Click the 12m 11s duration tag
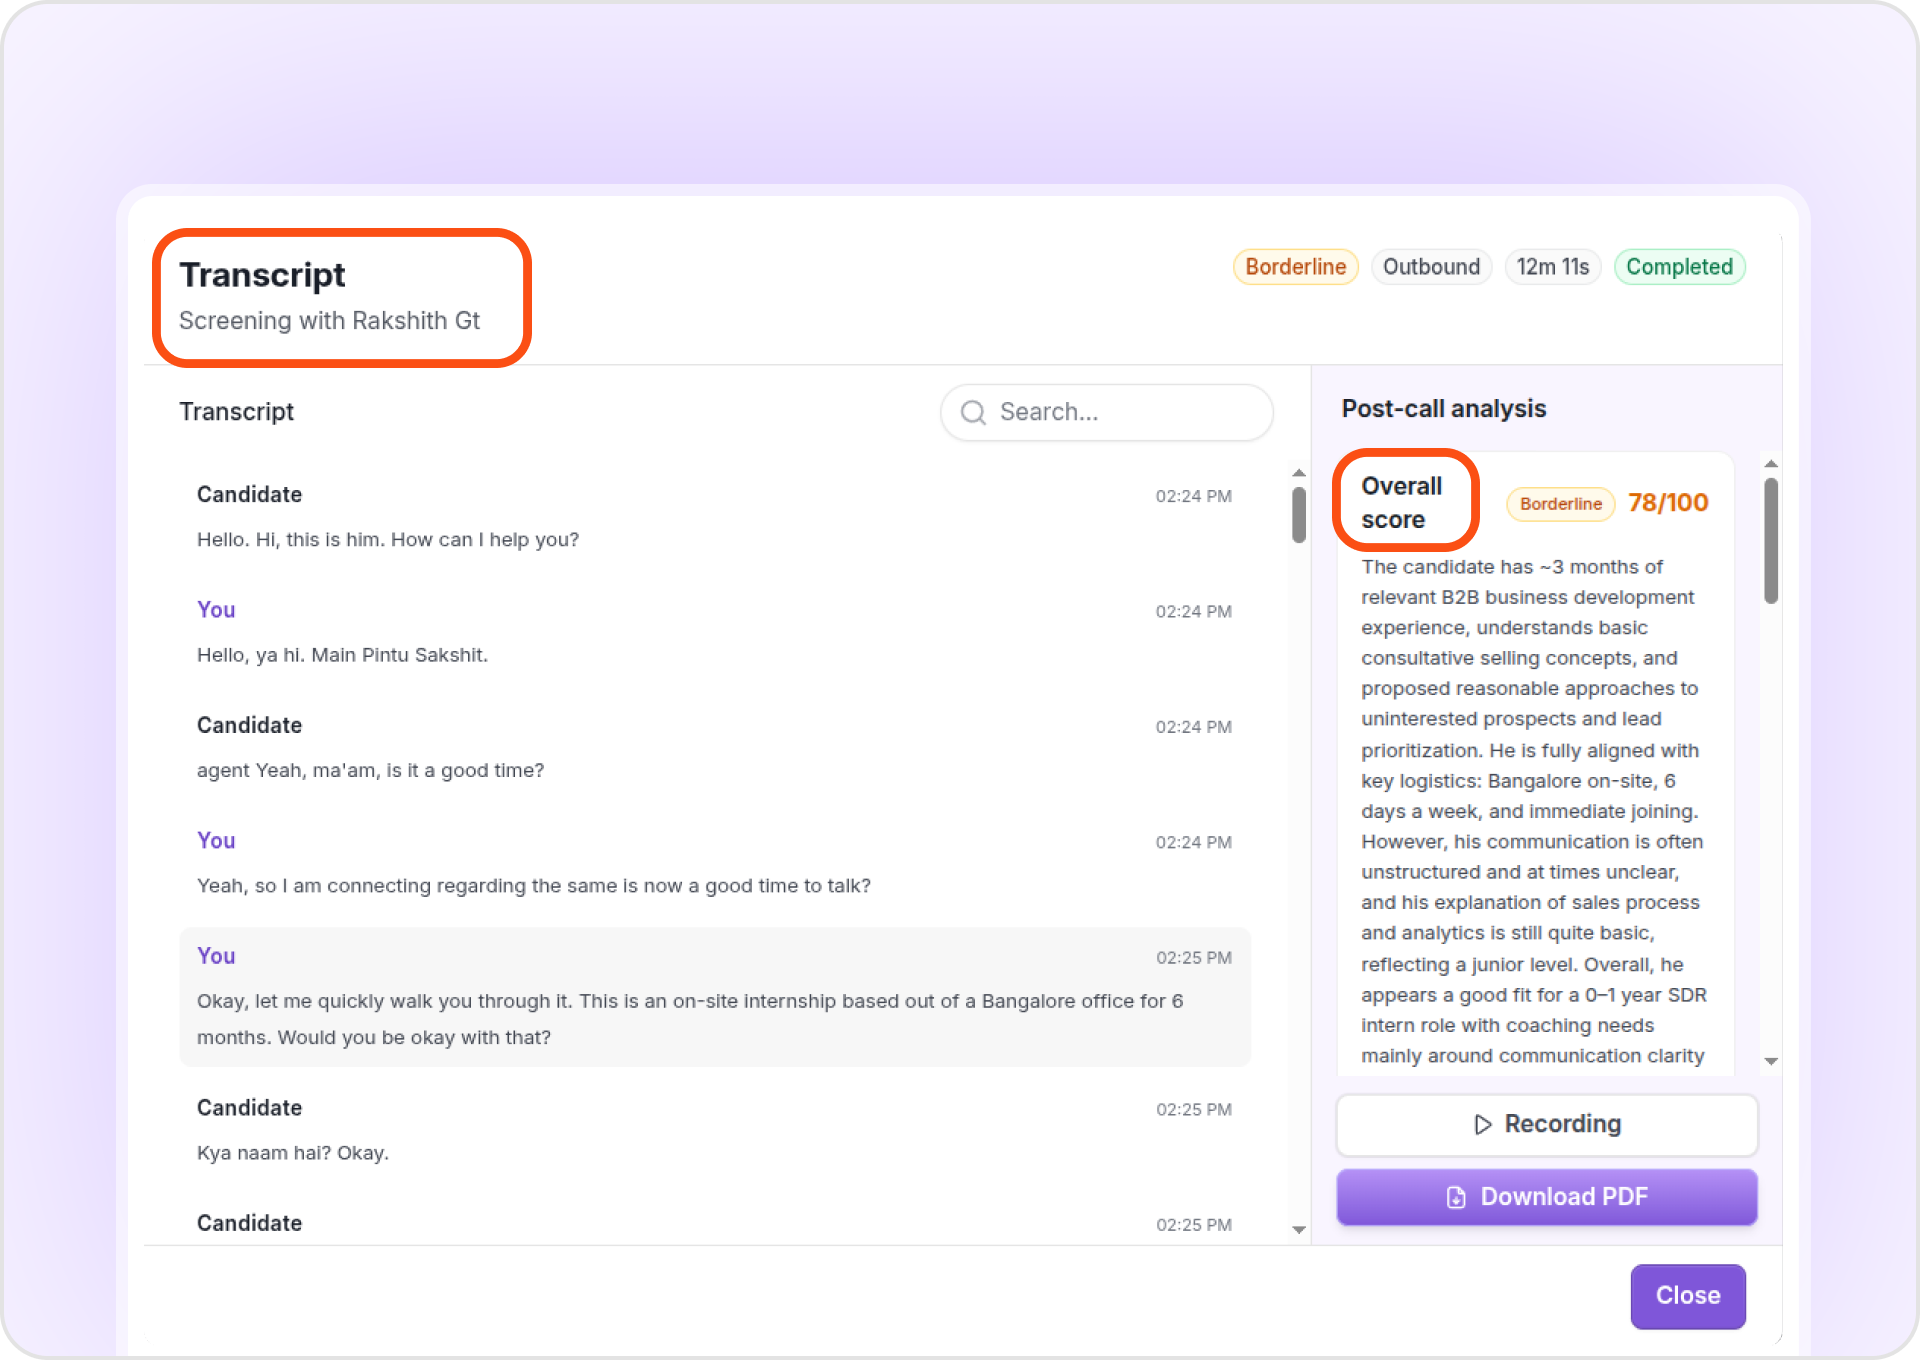 [1553, 267]
